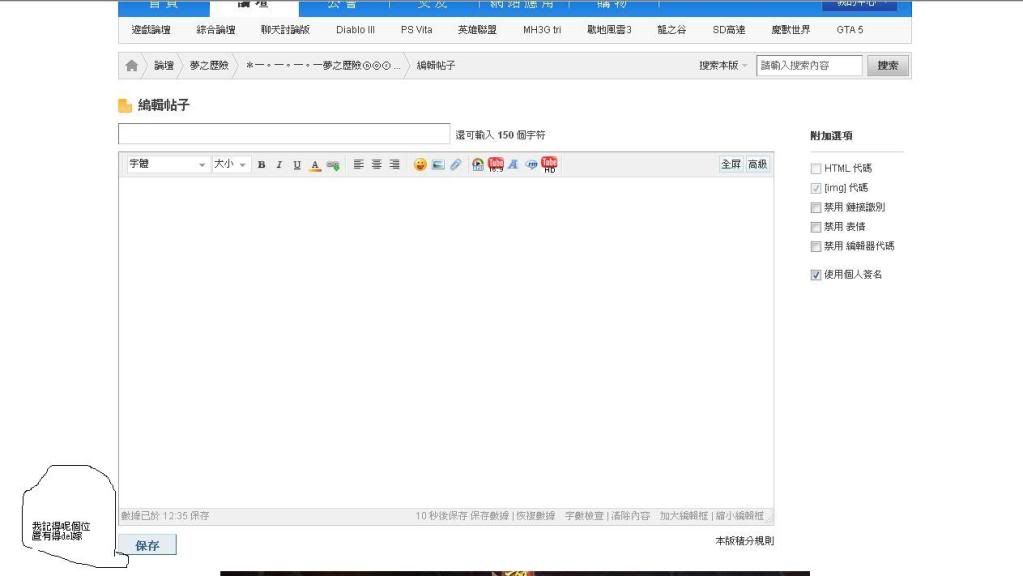This screenshot has height=576, width=1023.
Task: Go to forum home icon in breadcrumb
Action: (132, 66)
